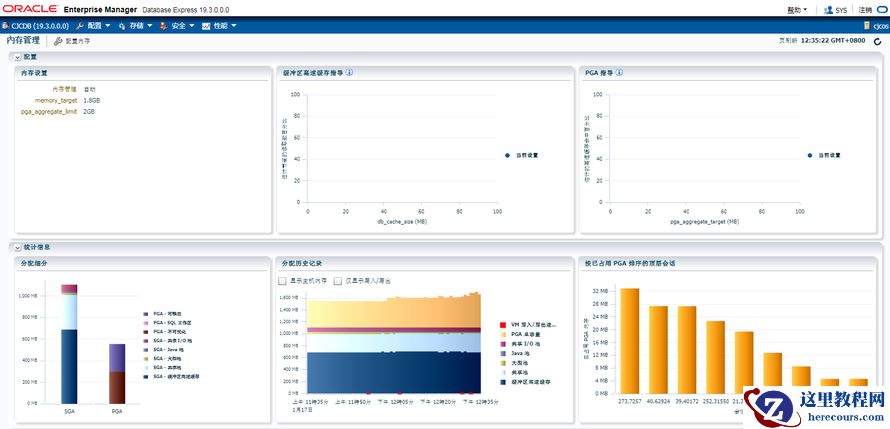Viewport: 890px width, 429px height.
Task: Collapse the 统计信息 section
Action: [x=18, y=247]
